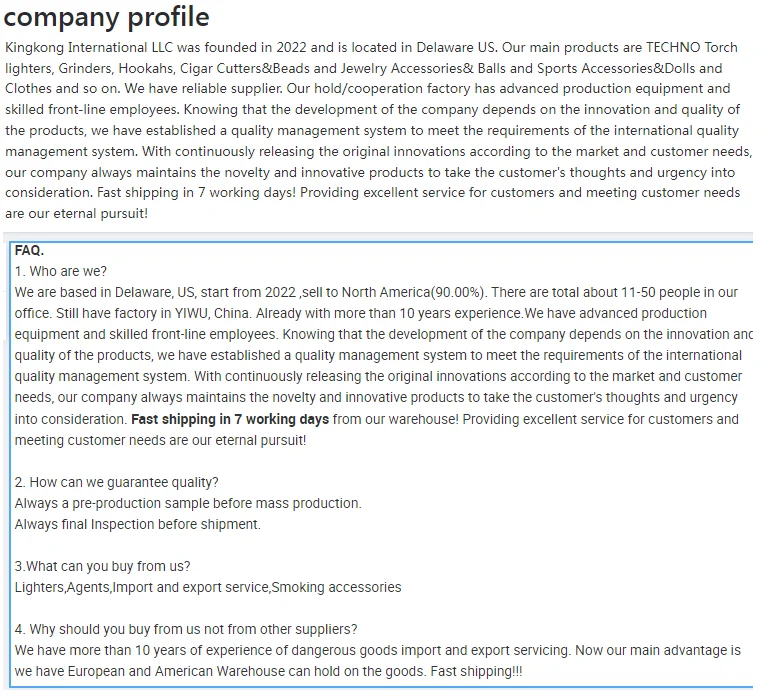This screenshot has width=770, height=697.
Task: Click "3.What can you buy from us?" question
Action: 102,566
